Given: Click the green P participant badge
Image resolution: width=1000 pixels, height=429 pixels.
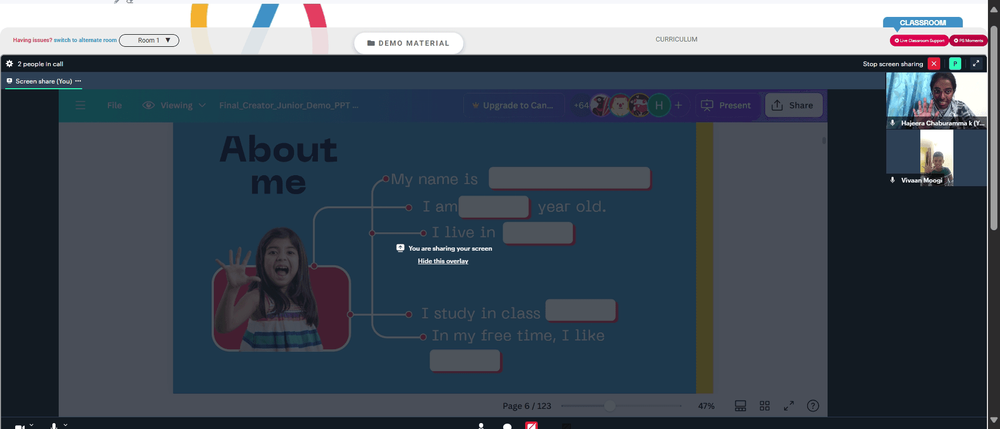Looking at the screenshot, I should click(x=955, y=64).
